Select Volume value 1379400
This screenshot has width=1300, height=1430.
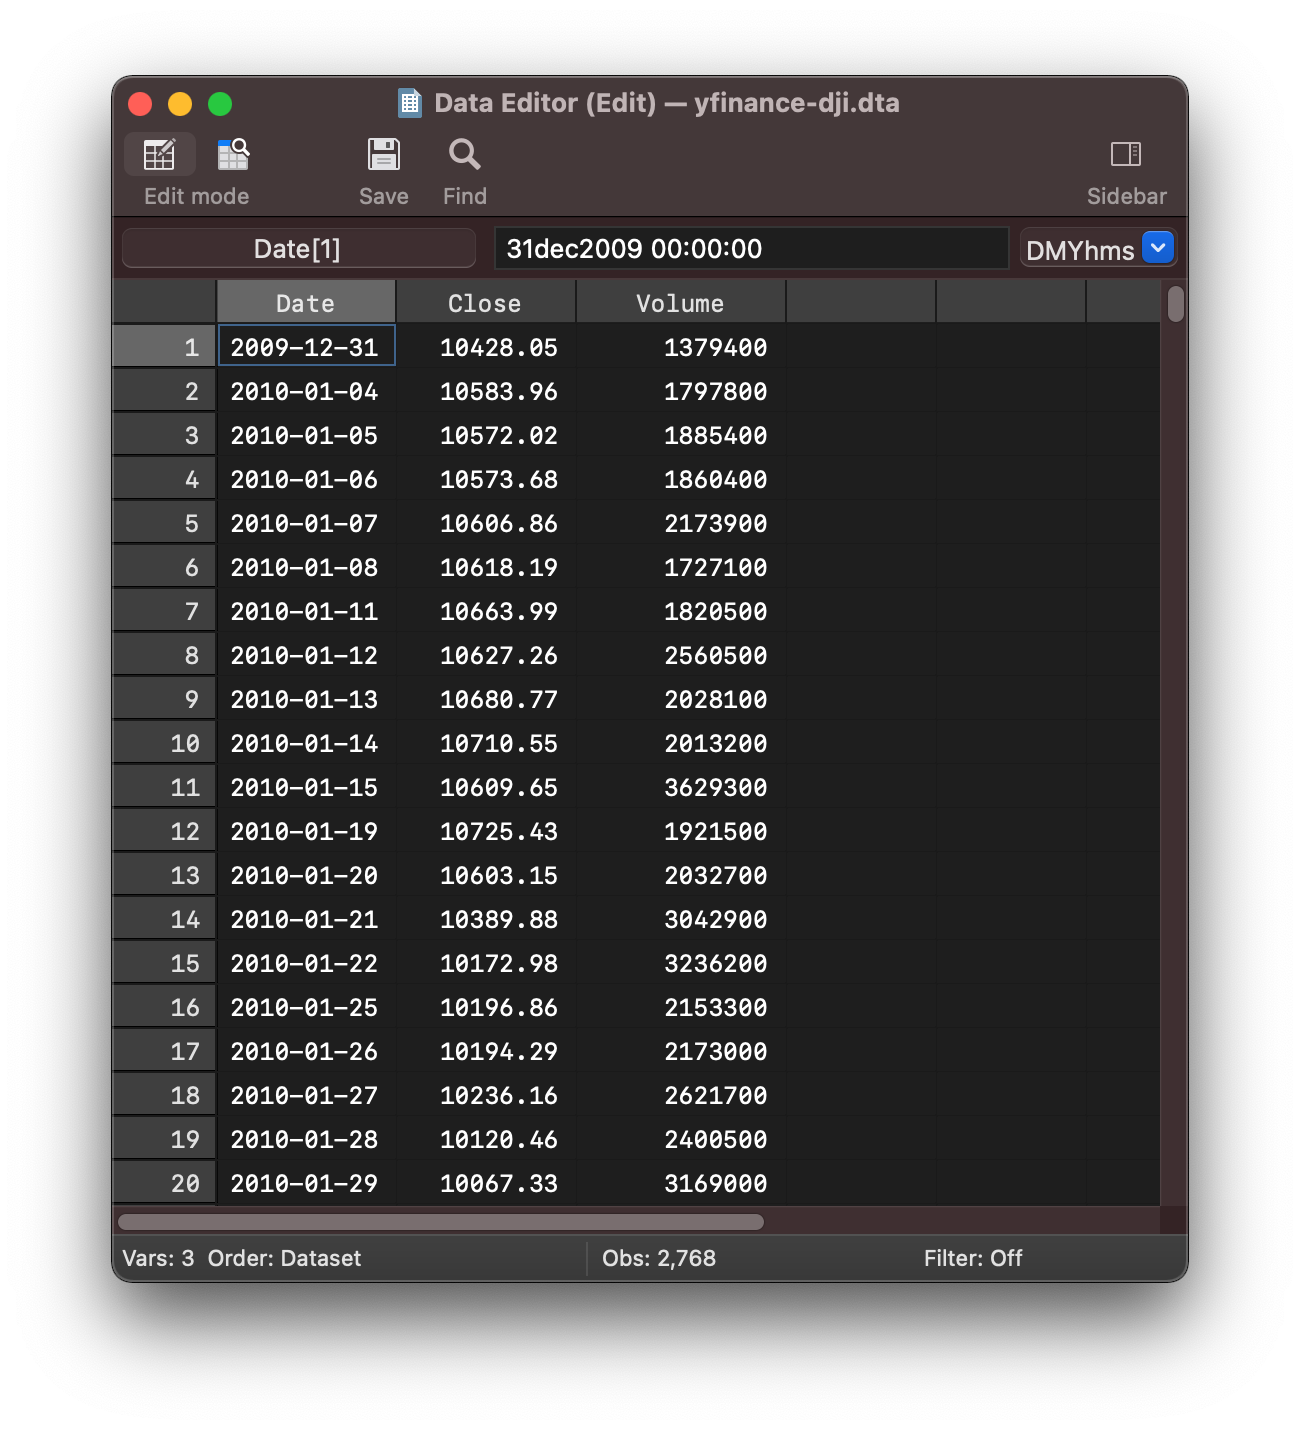[x=681, y=347]
